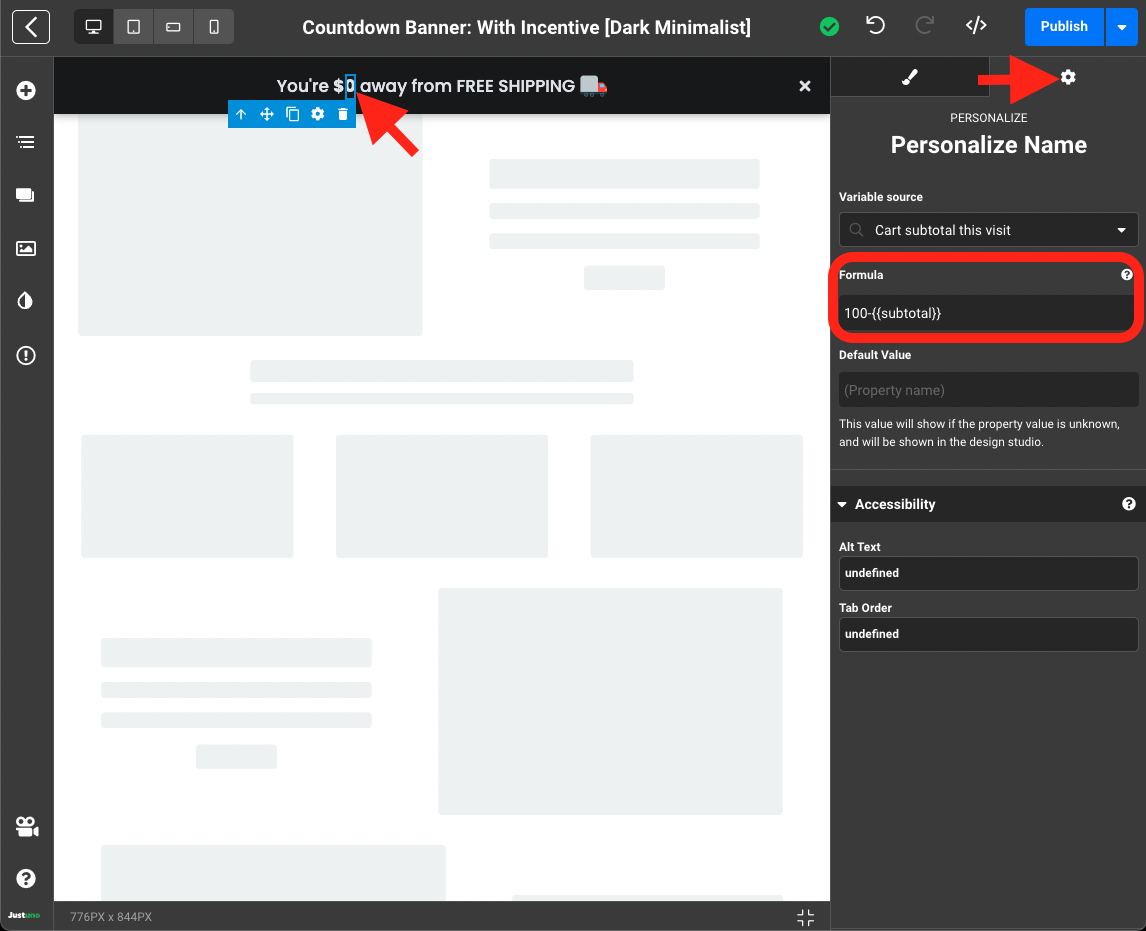Open the layers list icon
The height and width of the screenshot is (931, 1146).
(26, 143)
